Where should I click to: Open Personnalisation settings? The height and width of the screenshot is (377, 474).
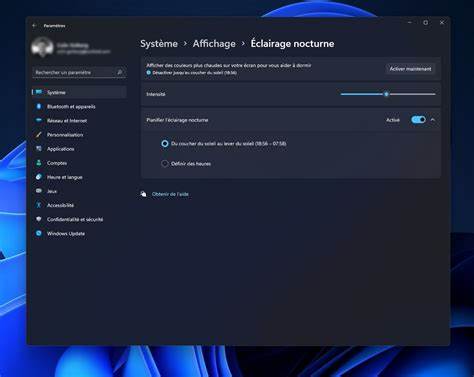click(79, 135)
